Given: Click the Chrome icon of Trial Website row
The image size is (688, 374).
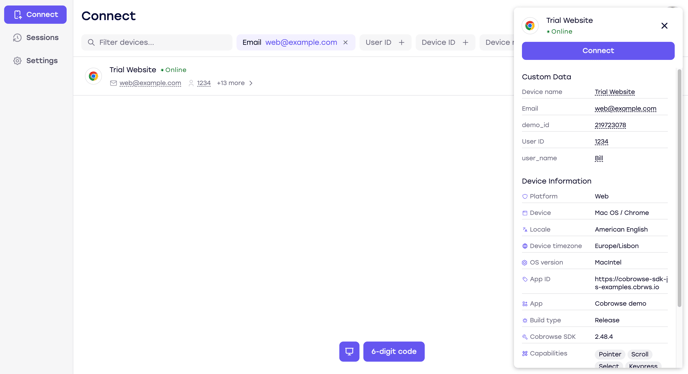Looking at the screenshot, I should click(93, 76).
